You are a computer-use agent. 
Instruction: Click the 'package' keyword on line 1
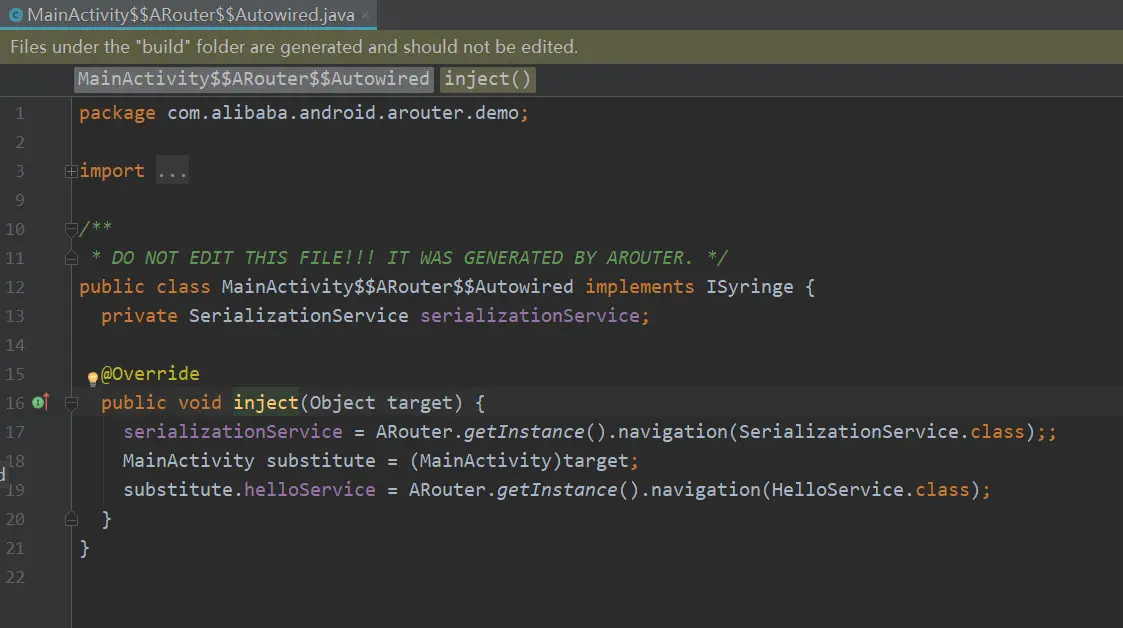pos(117,113)
